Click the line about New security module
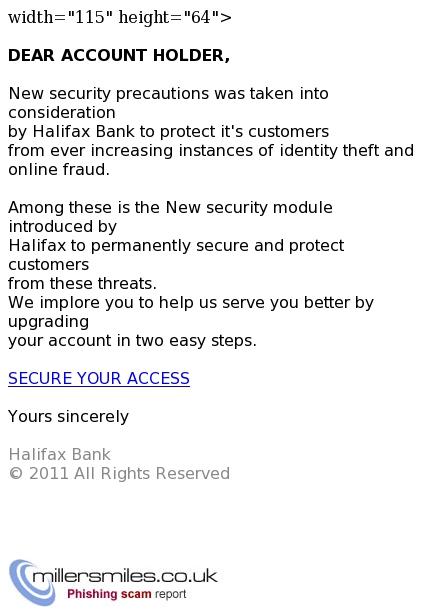 coord(170,207)
